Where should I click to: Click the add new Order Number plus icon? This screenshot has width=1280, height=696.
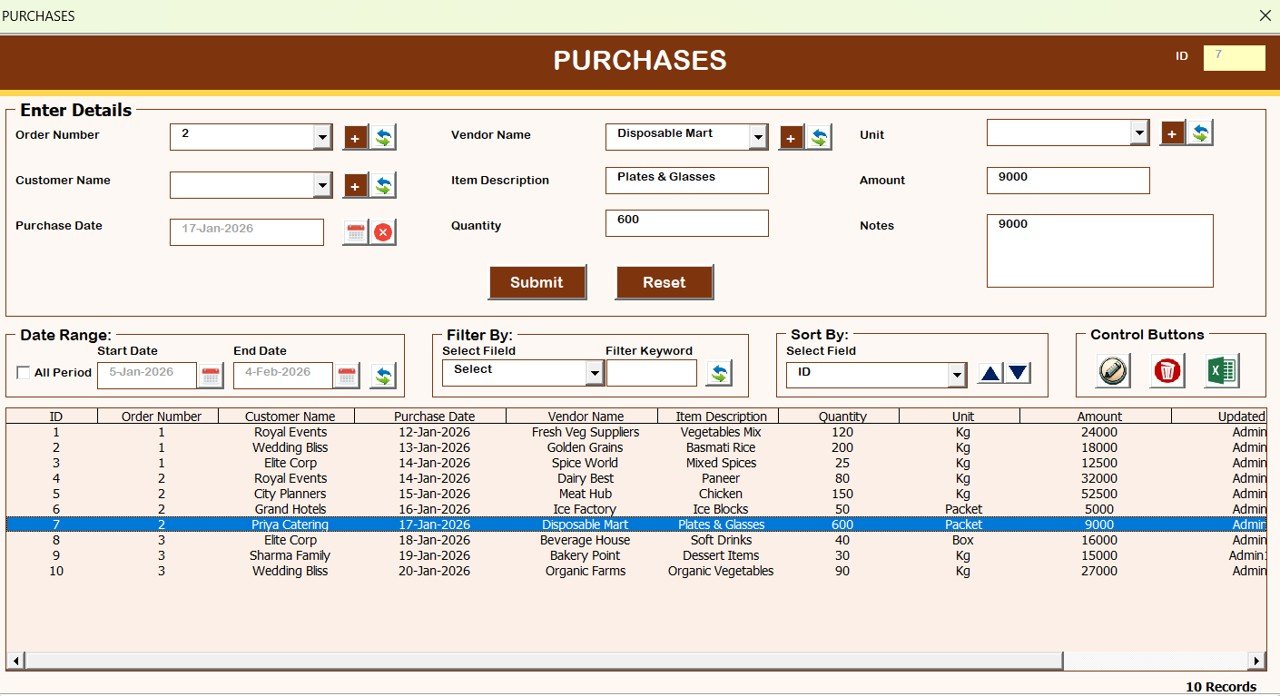point(355,137)
